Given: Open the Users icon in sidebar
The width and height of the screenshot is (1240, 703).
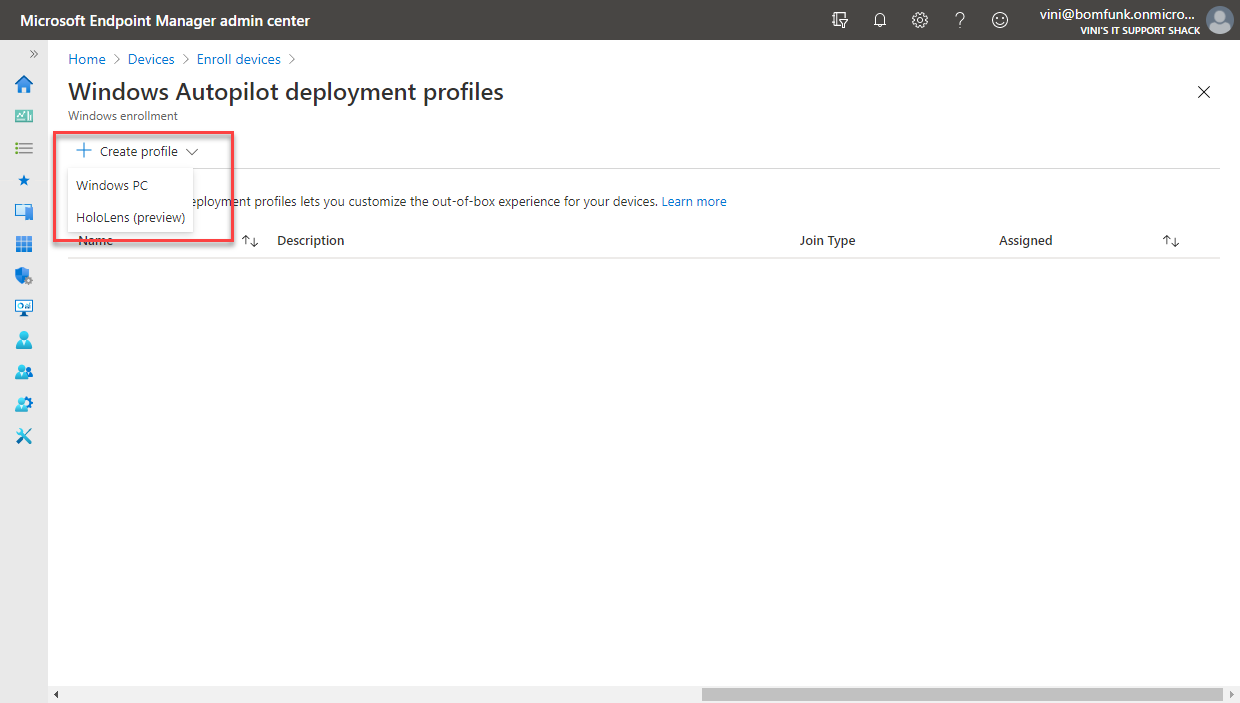Looking at the screenshot, I should 24,340.
